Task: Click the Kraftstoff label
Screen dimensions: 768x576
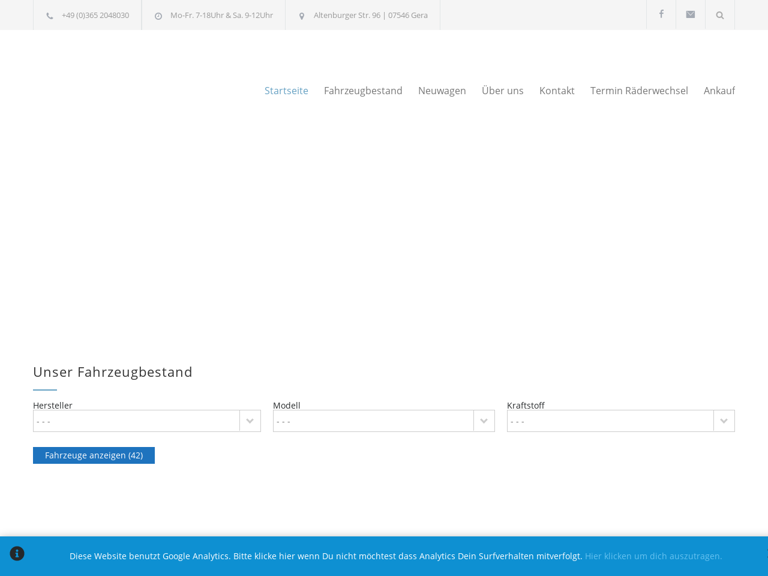Action: point(526,405)
